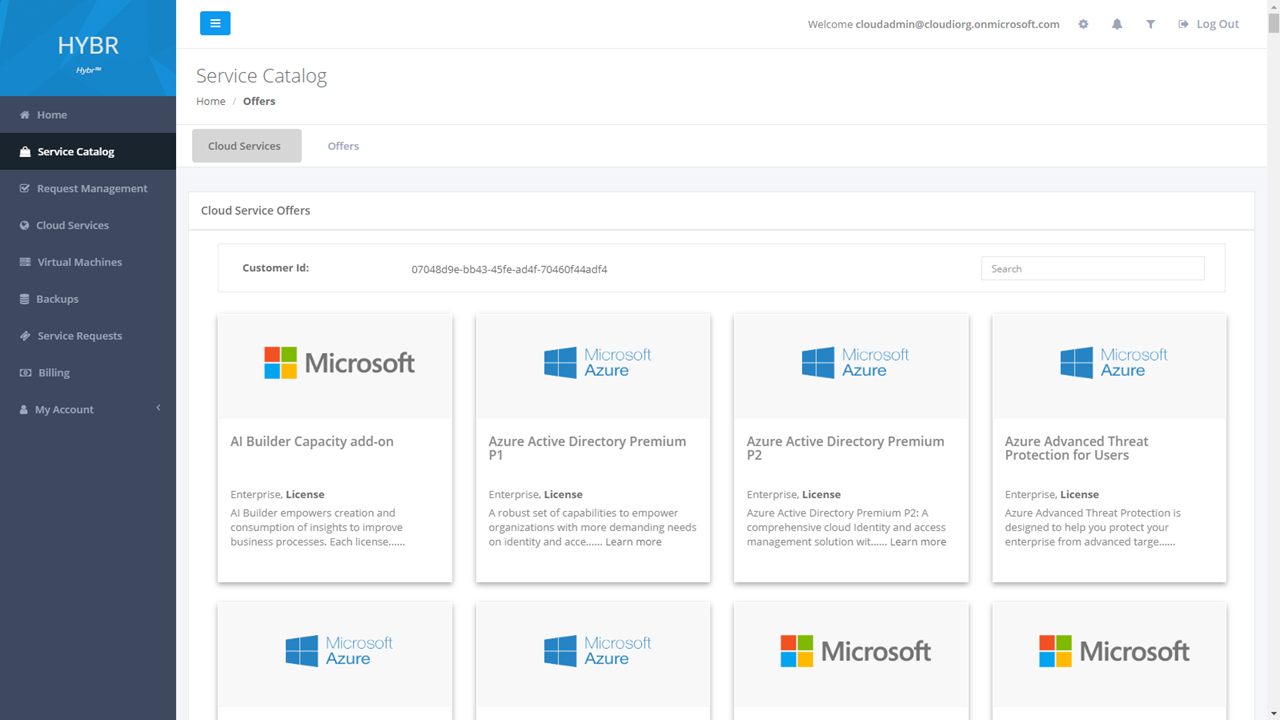This screenshot has height=720, width=1280.
Task: Click the Customer Id label
Action: pyautogui.click(x=275, y=268)
